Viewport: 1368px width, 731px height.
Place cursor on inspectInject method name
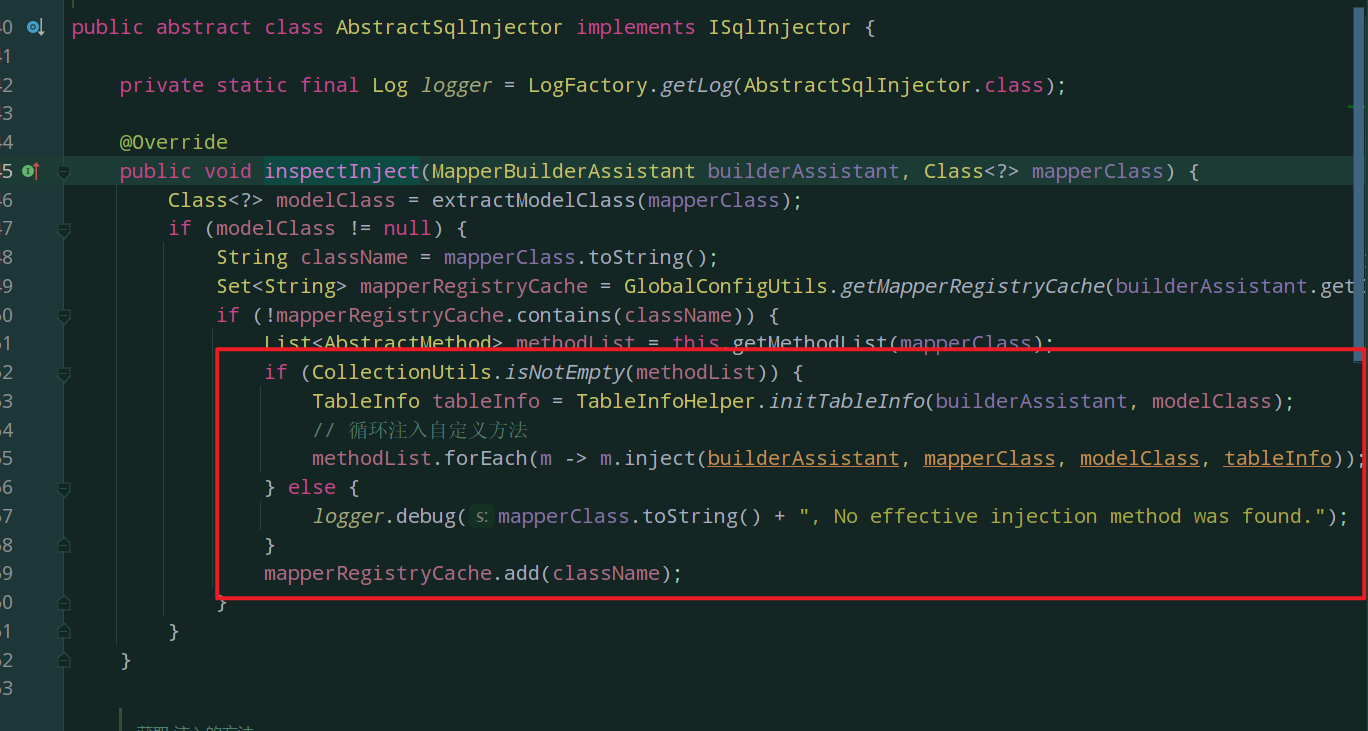(342, 171)
